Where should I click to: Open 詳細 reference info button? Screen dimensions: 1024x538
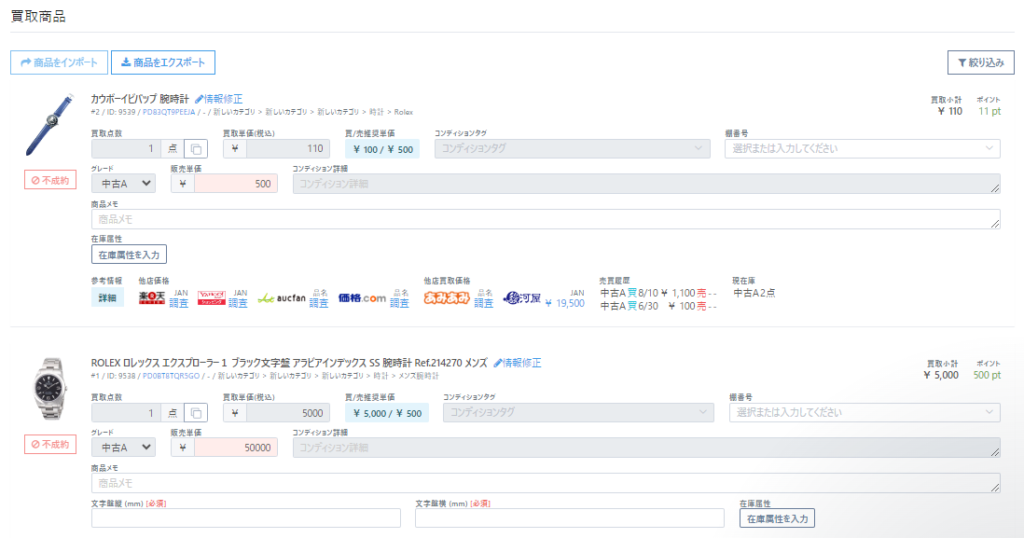click(107, 298)
